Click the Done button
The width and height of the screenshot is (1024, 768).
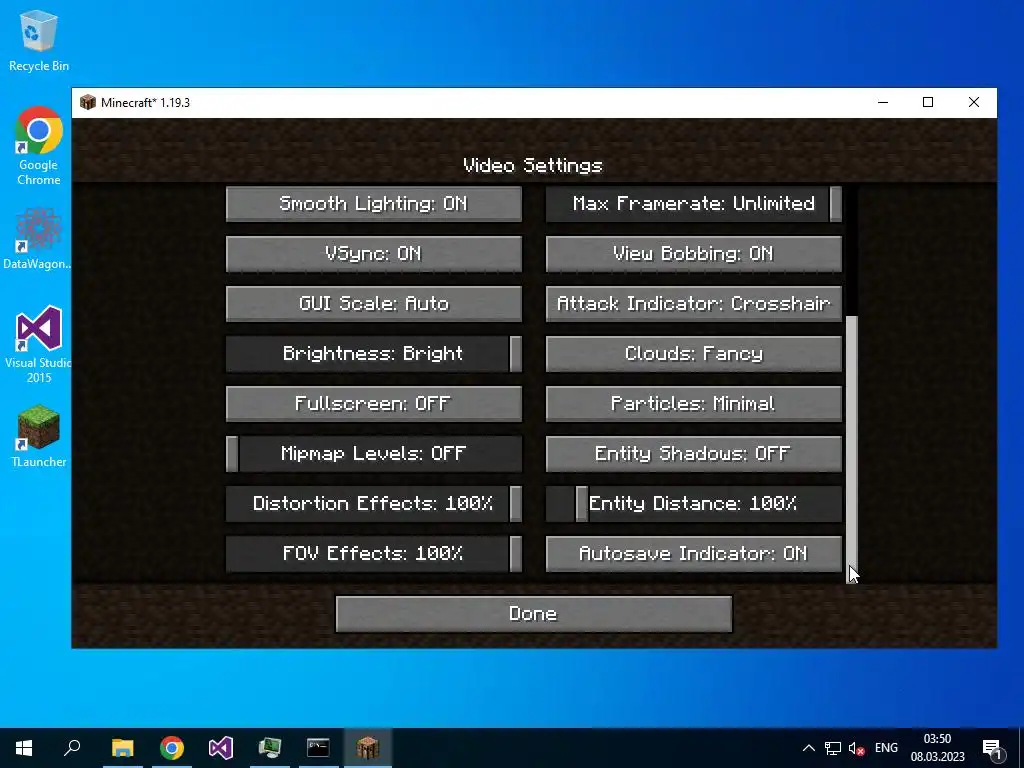pyautogui.click(x=534, y=614)
